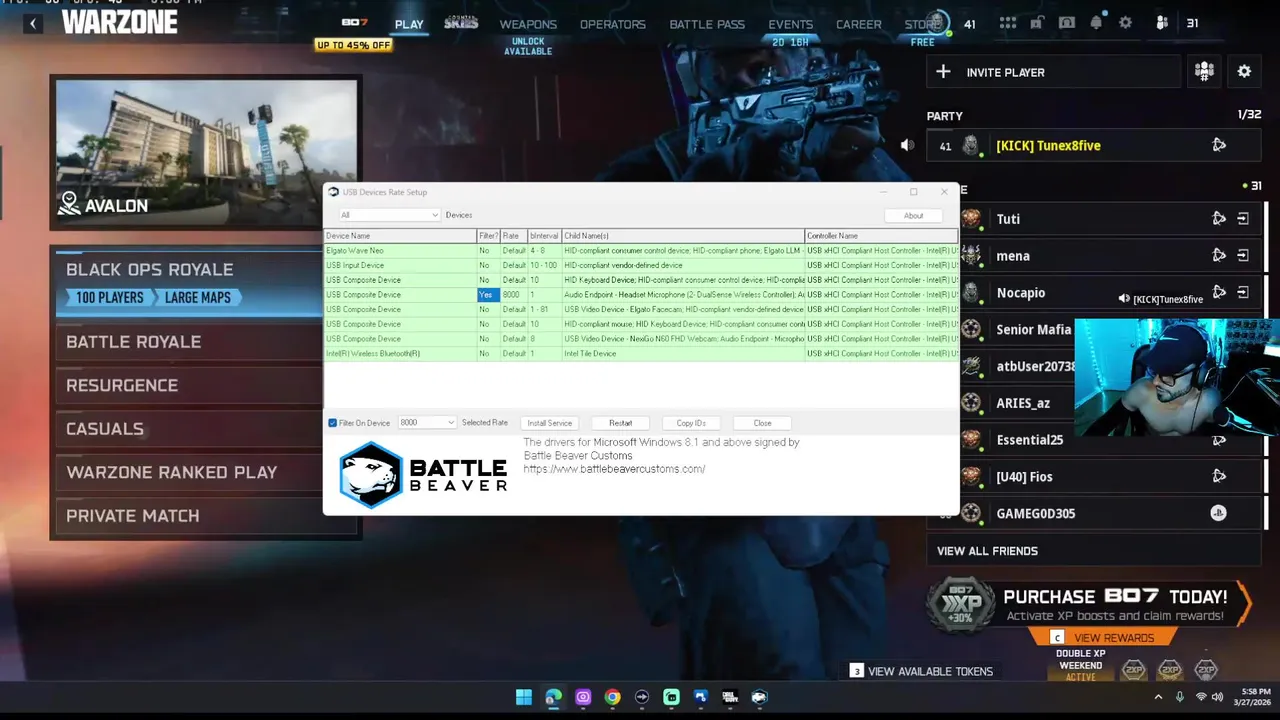Viewport: 1280px width, 720px height.
Task: Select the Elgato Wave Neo device row
Action: [x=641, y=250]
